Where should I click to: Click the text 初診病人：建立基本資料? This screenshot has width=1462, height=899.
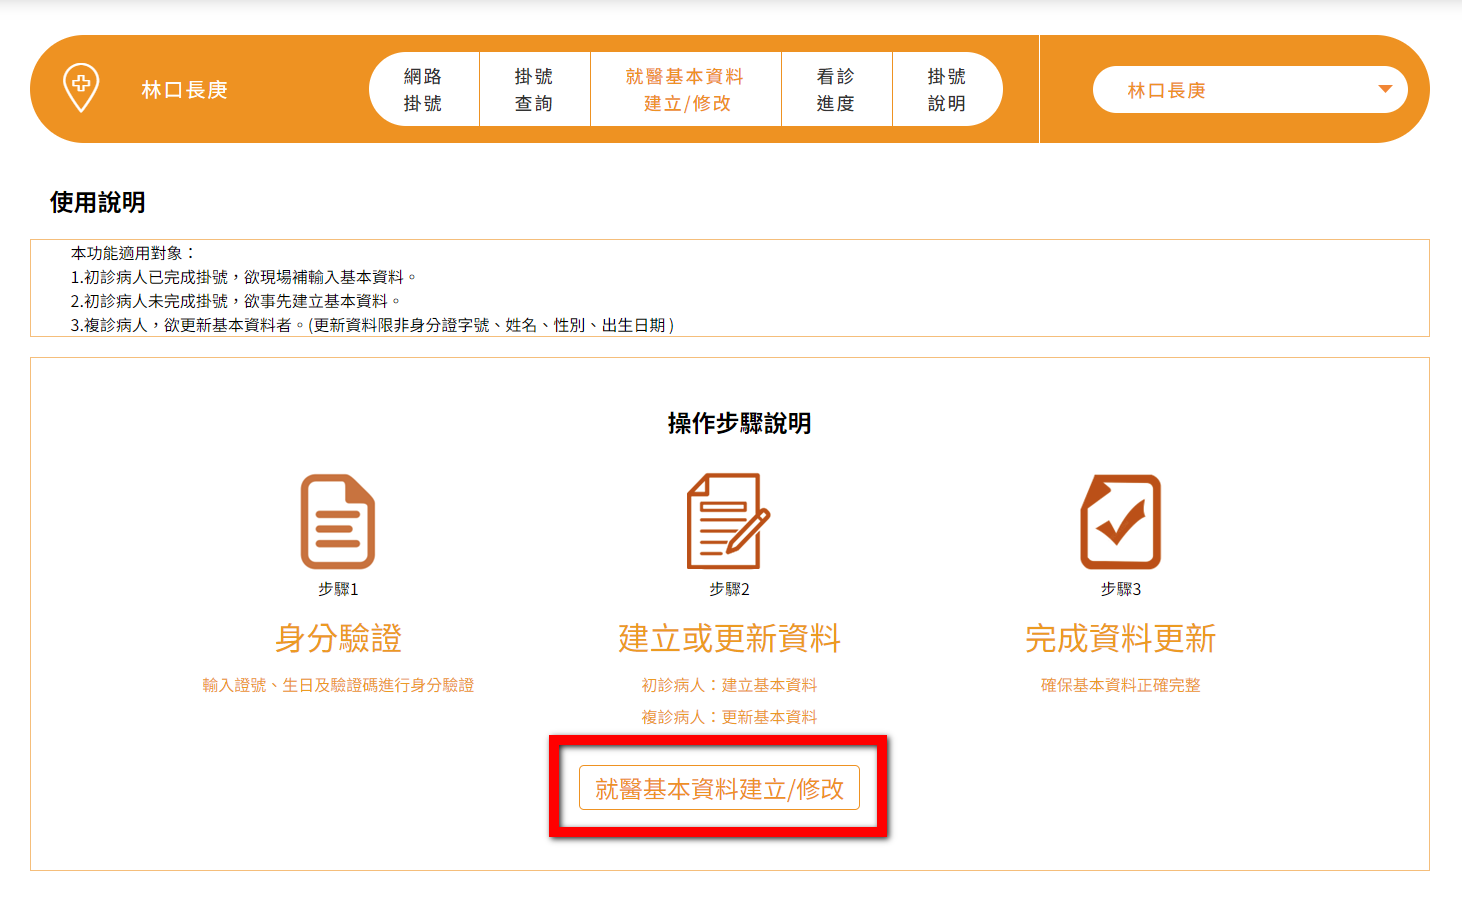(729, 685)
